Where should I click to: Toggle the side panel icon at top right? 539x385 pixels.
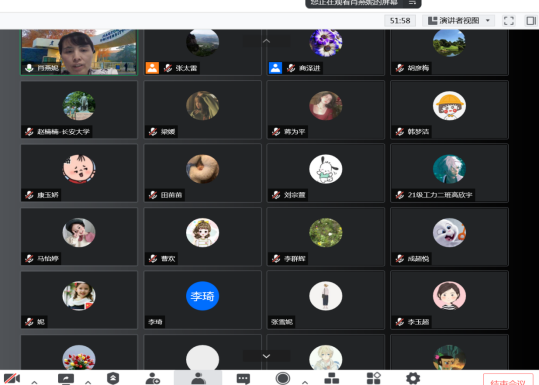point(531,21)
